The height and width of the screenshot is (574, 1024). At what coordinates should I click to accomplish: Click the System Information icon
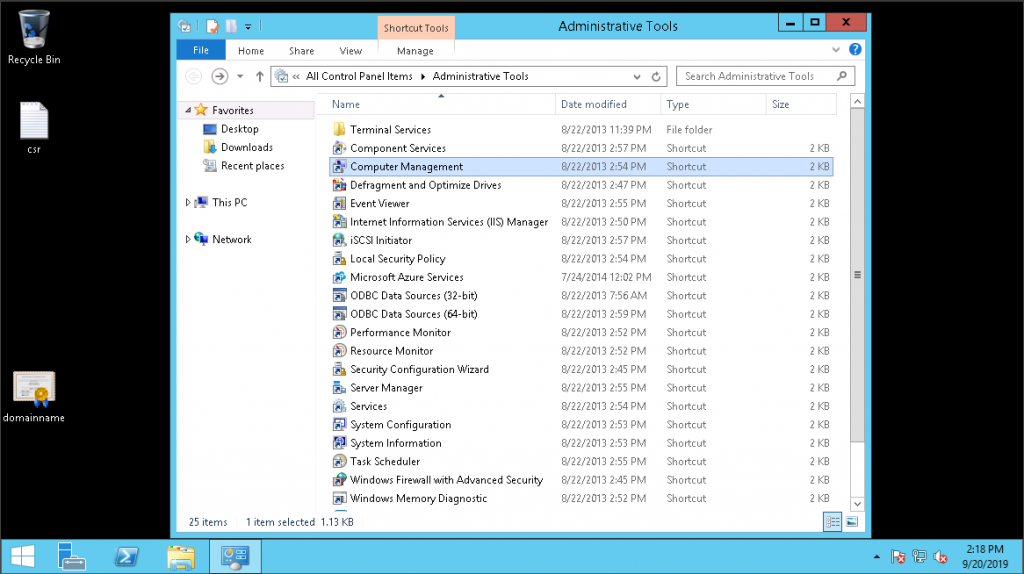(x=339, y=443)
